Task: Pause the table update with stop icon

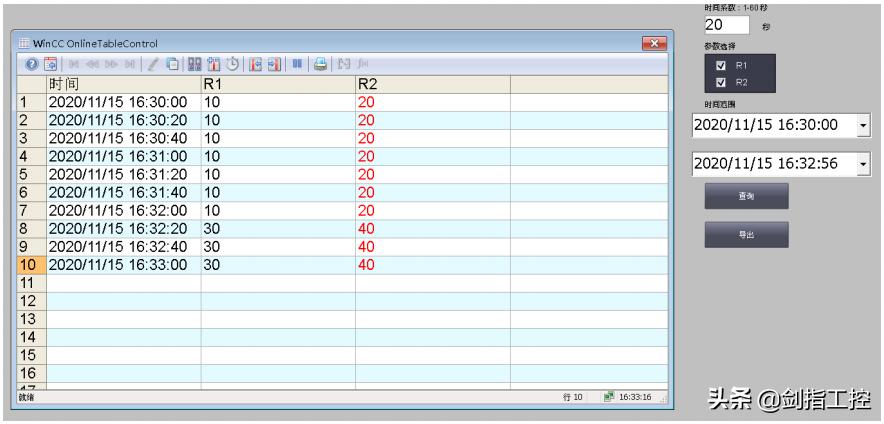Action: point(297,64)
